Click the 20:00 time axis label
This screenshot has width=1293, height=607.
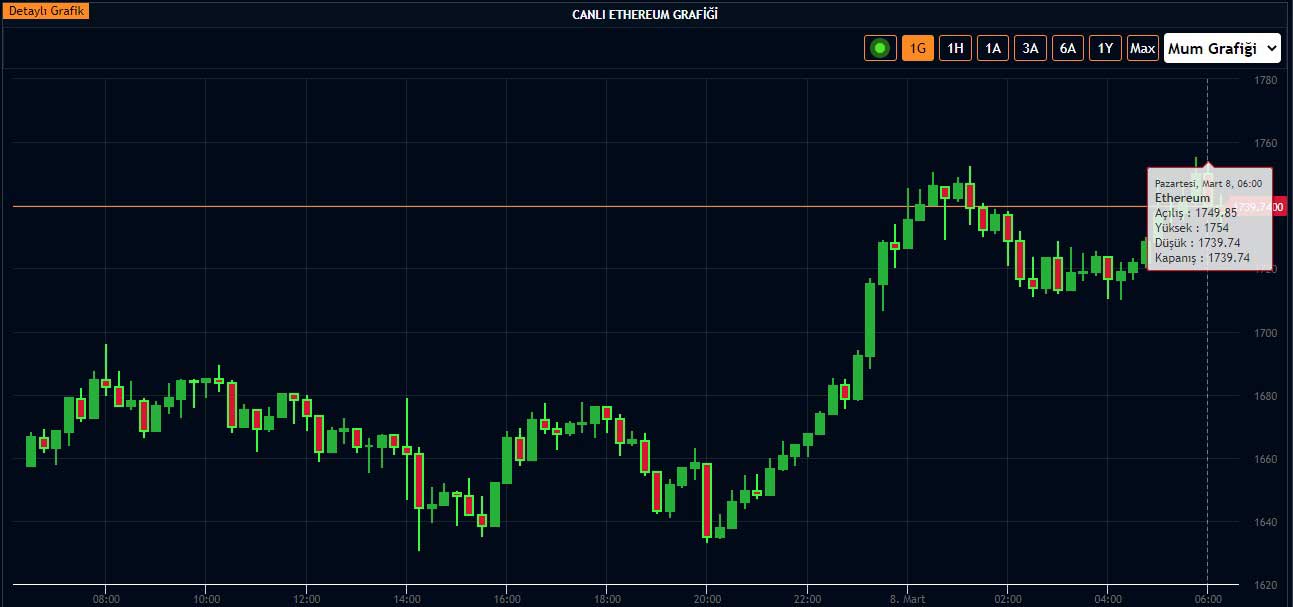[x=707, y=600]
